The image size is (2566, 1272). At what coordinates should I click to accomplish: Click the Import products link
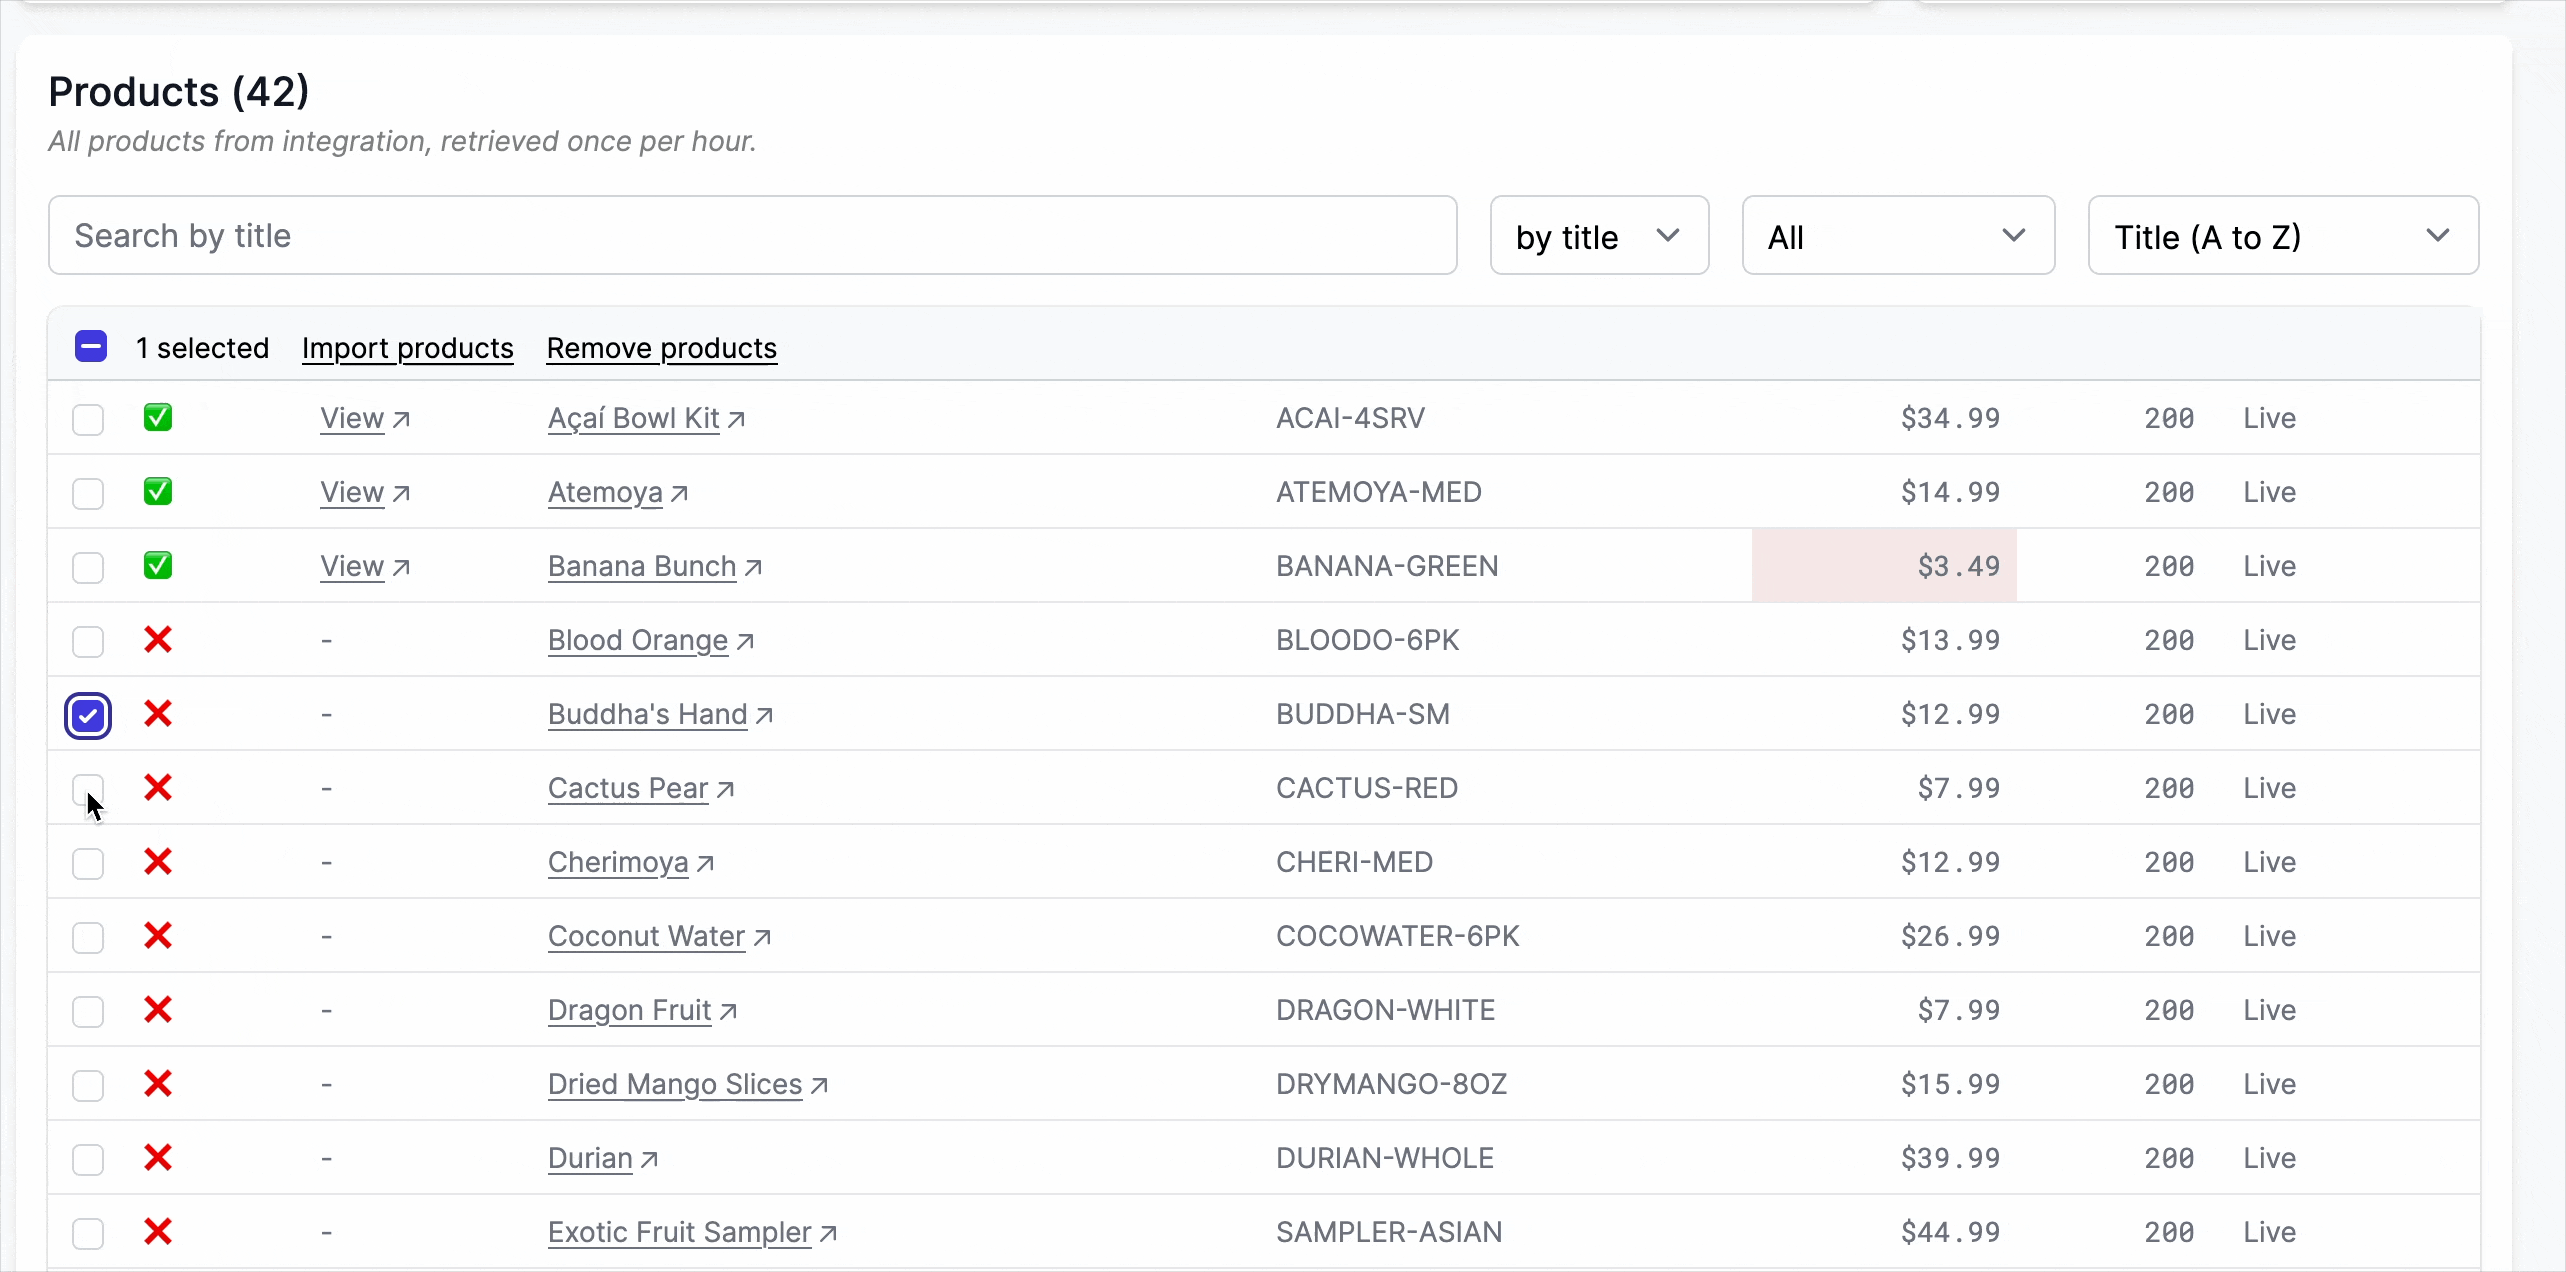click(x=407, y=348)
